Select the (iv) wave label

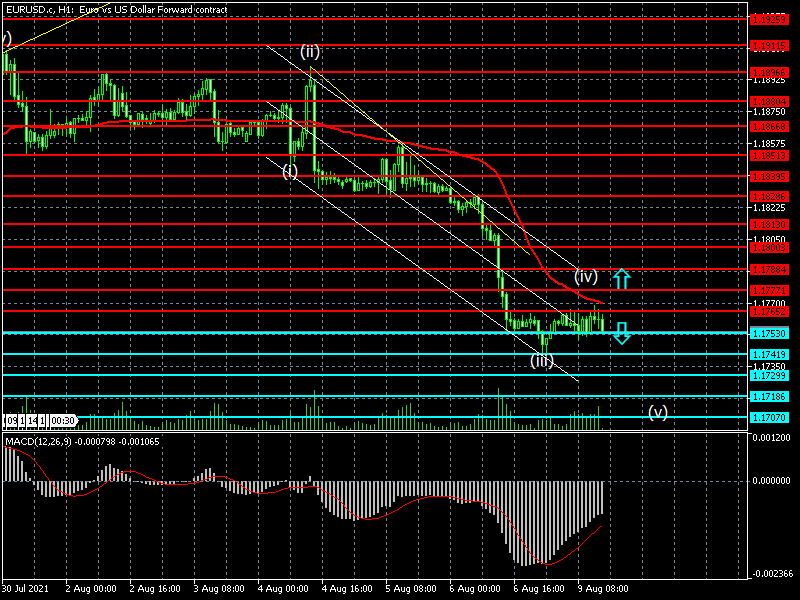(x=586, y=277)
